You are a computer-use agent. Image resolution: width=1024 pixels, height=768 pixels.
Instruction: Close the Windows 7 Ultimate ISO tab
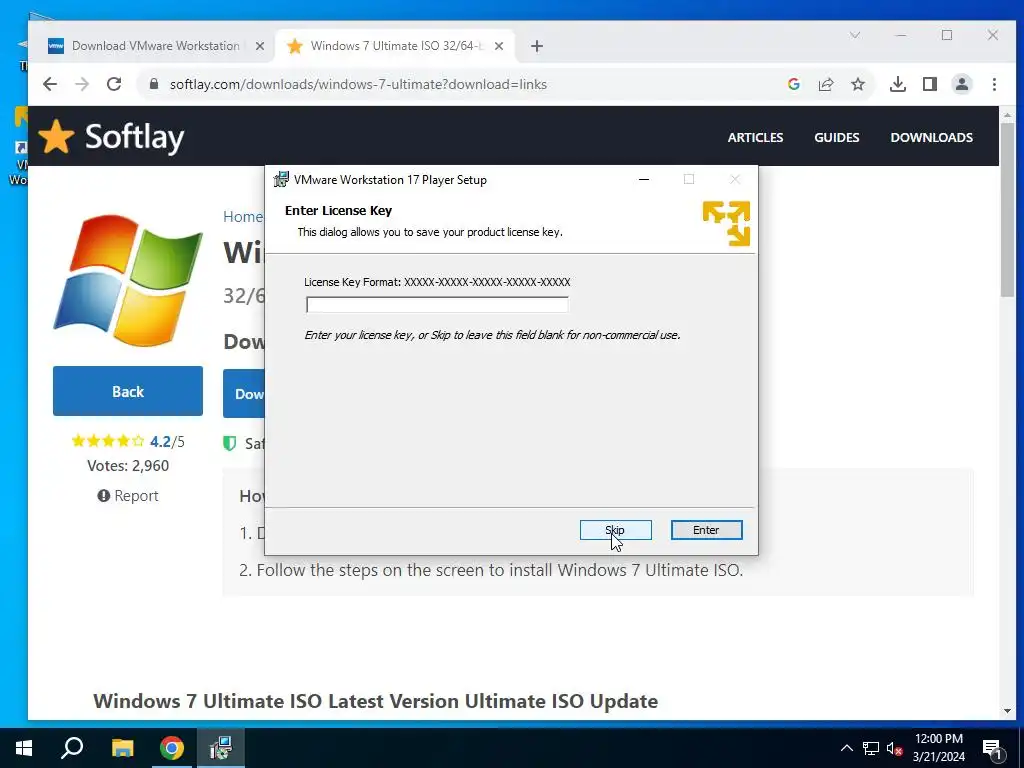pyautogui.click(x=499, y=46)
